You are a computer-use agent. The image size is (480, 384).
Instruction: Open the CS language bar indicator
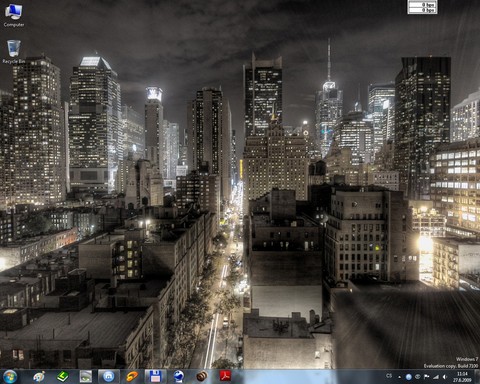[x=389, y=376]
